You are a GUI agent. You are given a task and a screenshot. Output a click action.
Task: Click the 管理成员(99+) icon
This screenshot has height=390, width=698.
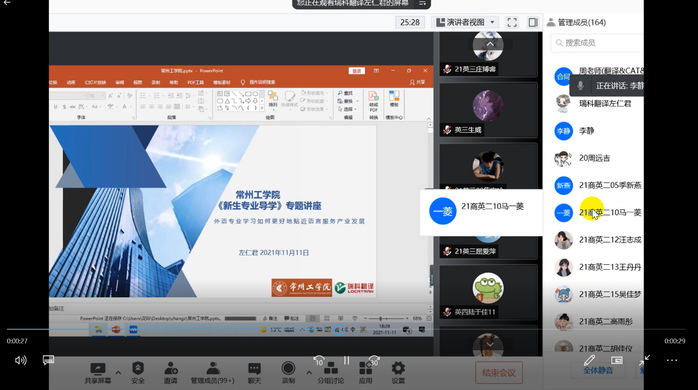[213, 368]
